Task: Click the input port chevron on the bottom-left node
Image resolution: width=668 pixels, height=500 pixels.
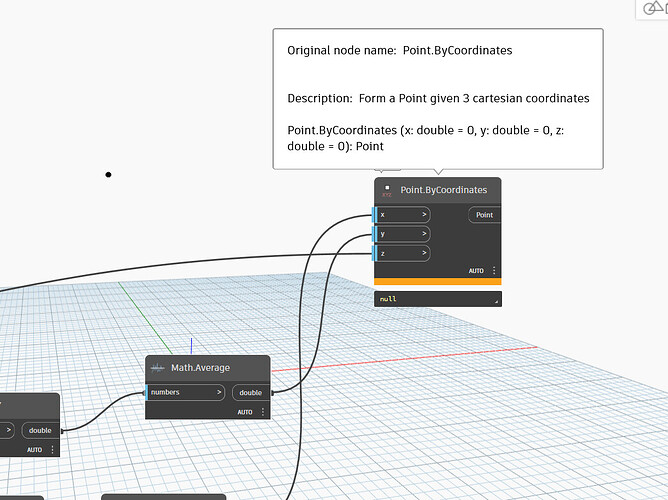Action: [9, 430]
